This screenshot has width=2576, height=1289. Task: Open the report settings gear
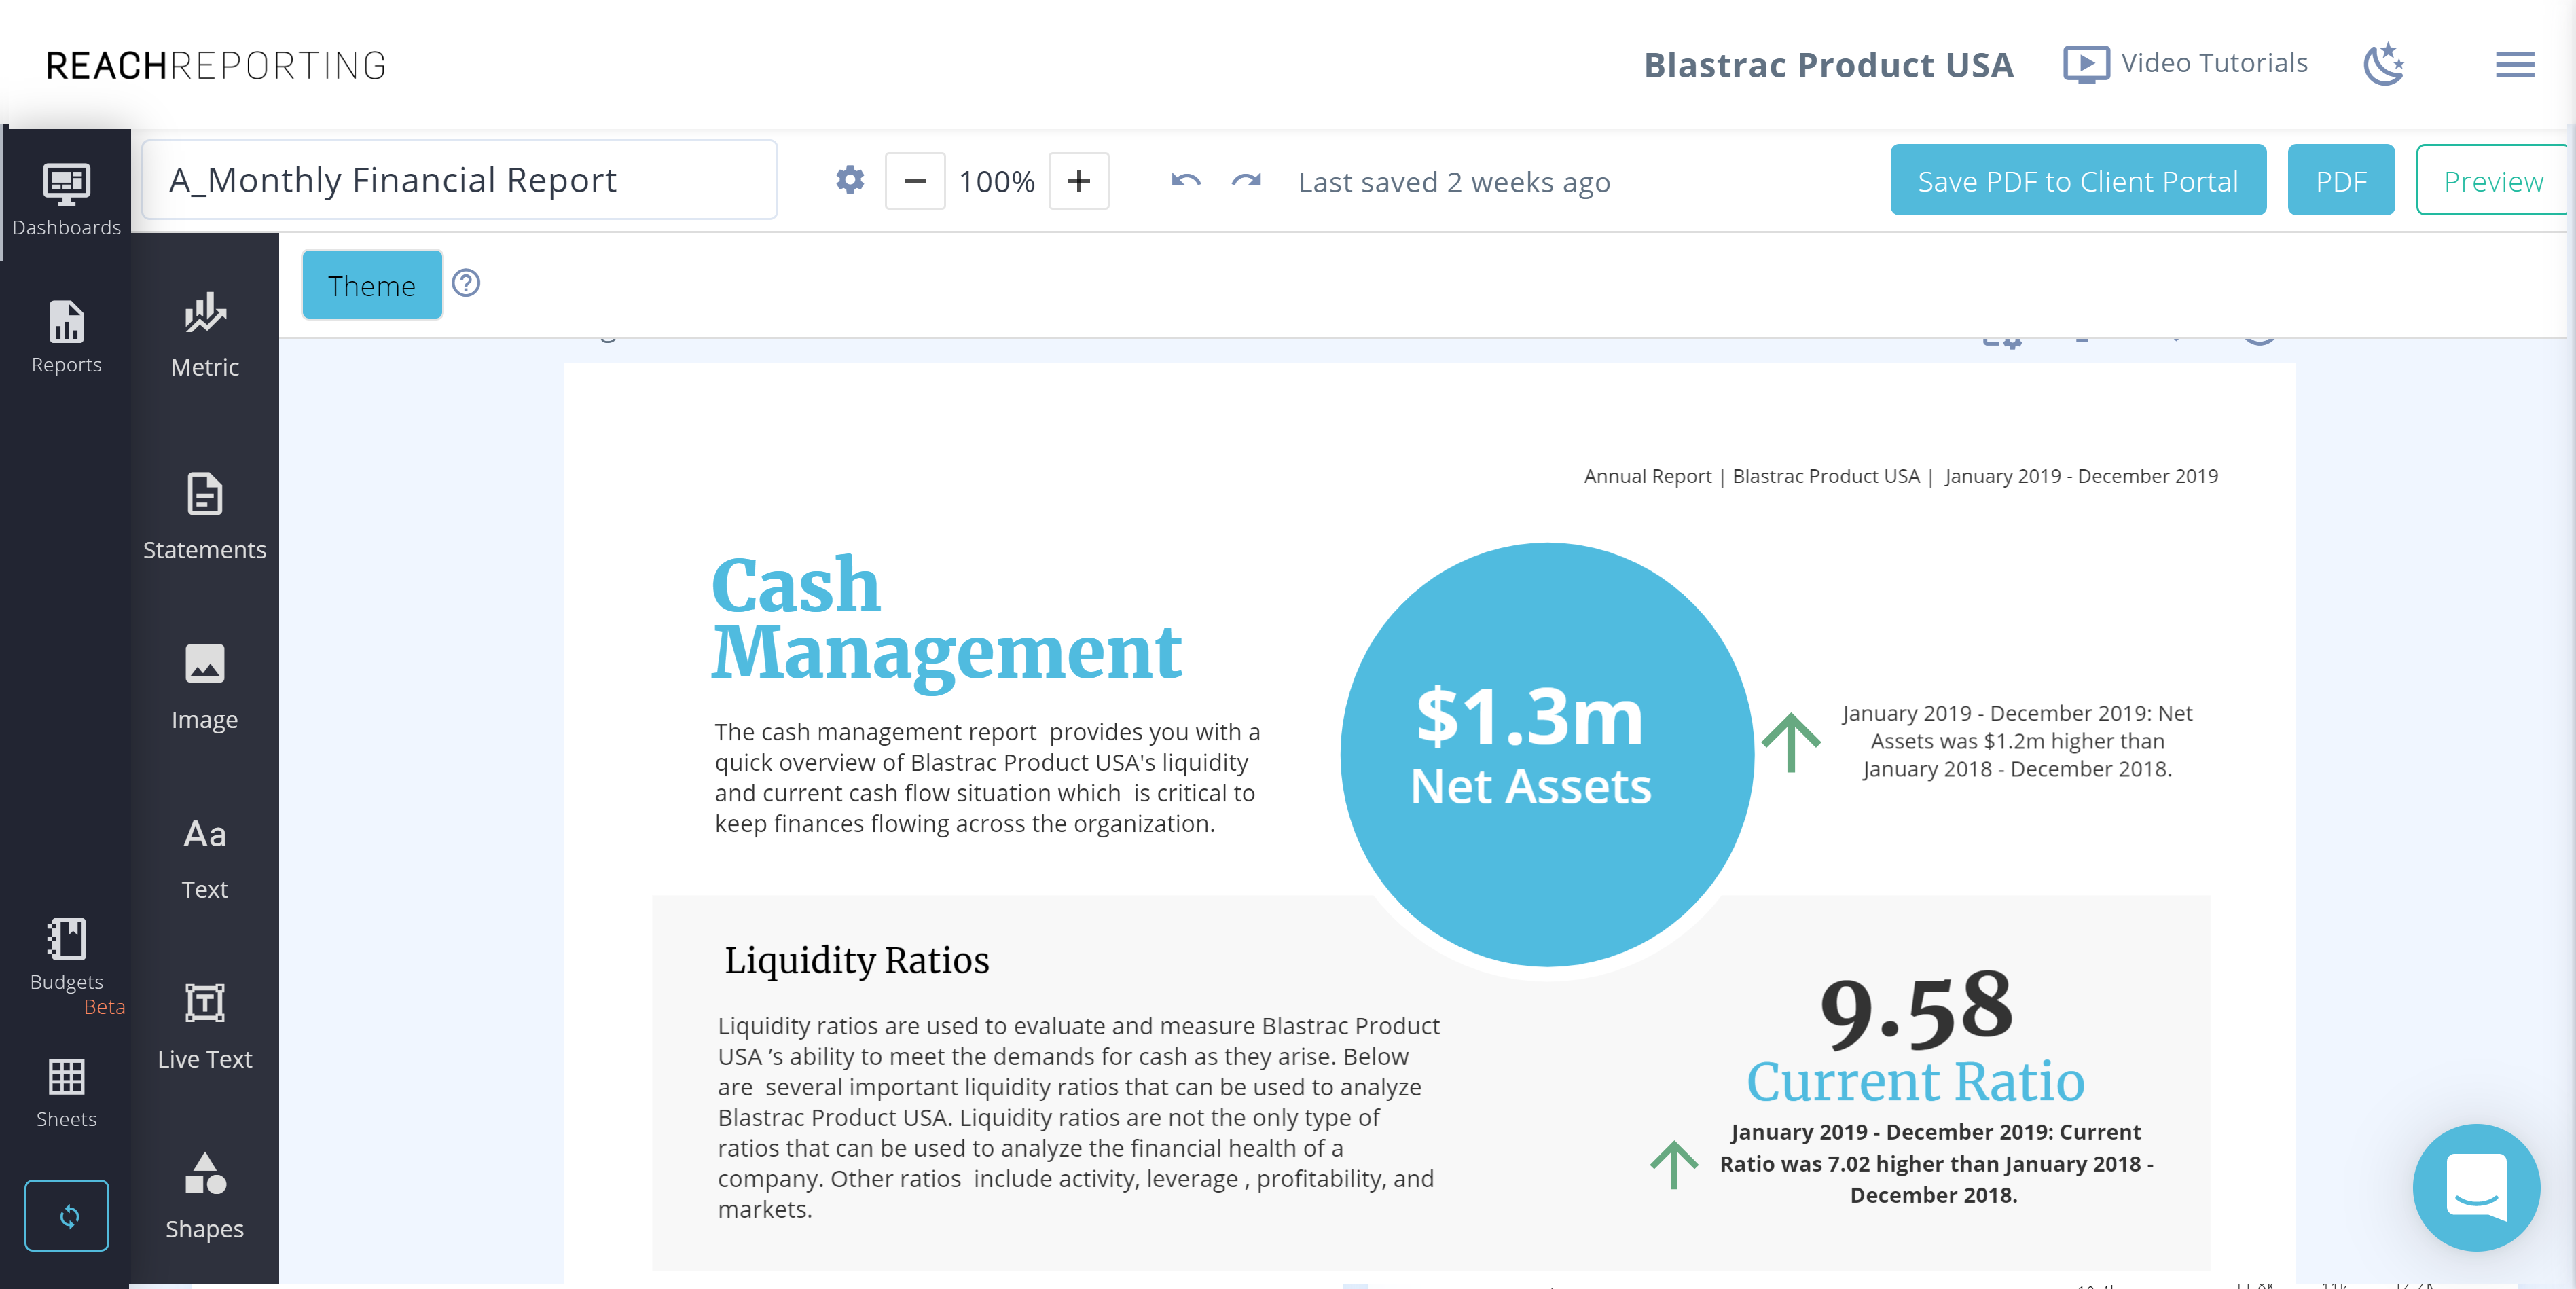pyautogui.click(x=849, y=181)
